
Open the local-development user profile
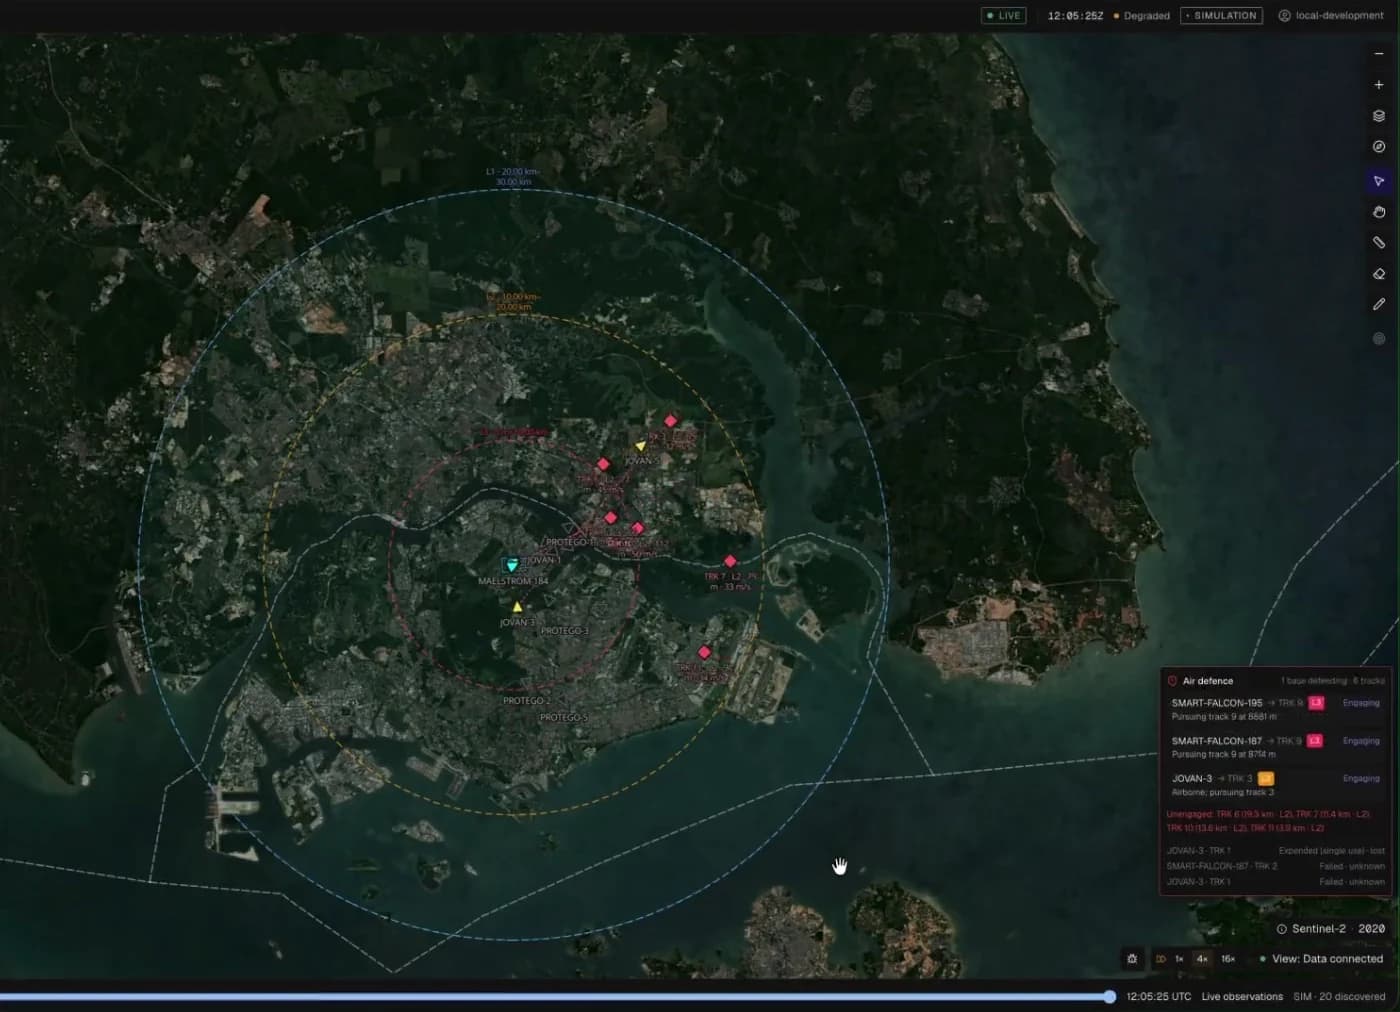[1331, 16]
